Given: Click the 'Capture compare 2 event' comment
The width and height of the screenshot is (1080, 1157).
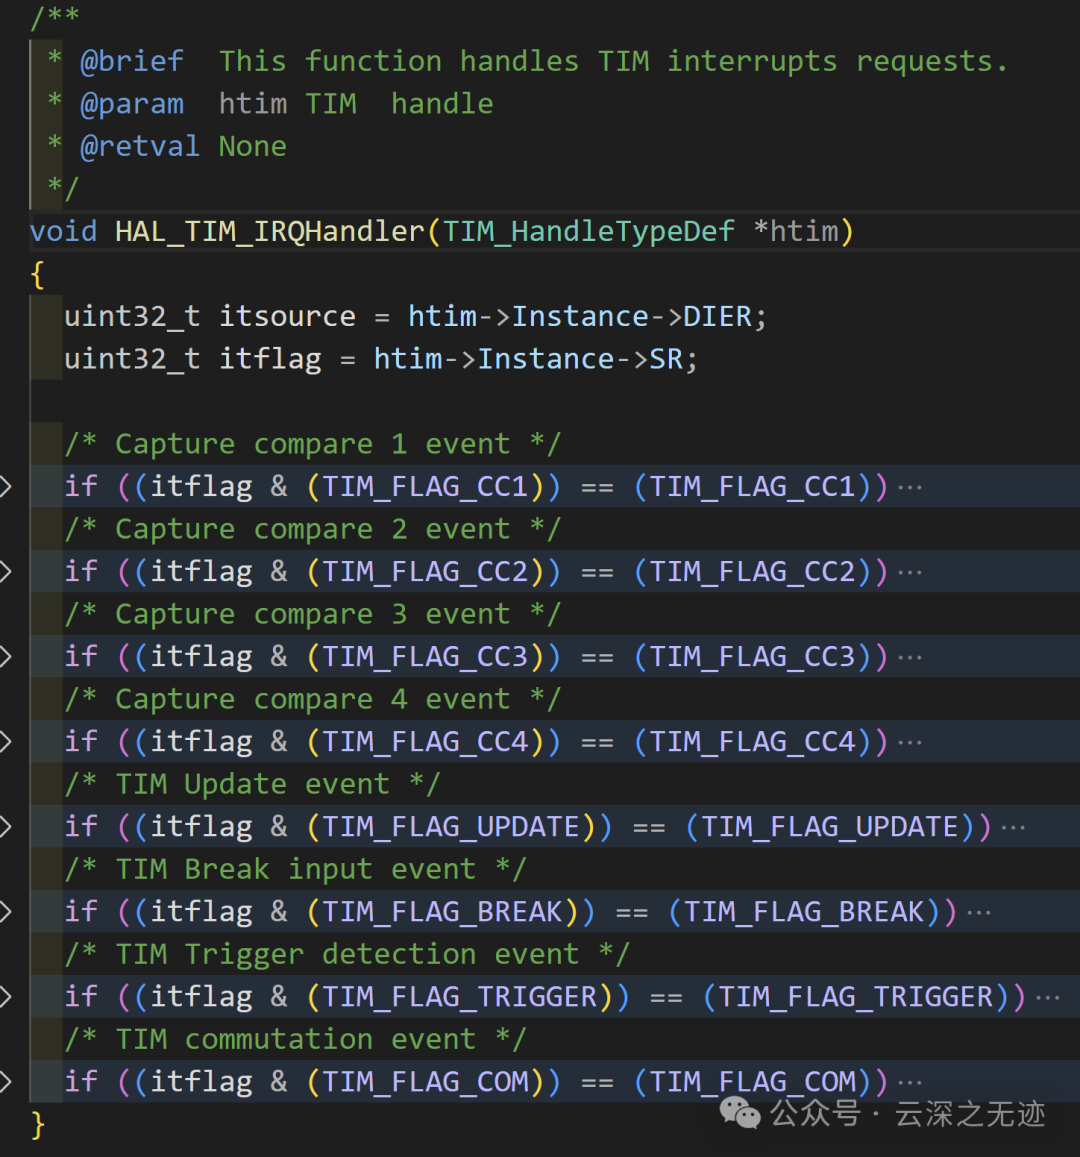Looking at the screenshot, I should 313,529.
